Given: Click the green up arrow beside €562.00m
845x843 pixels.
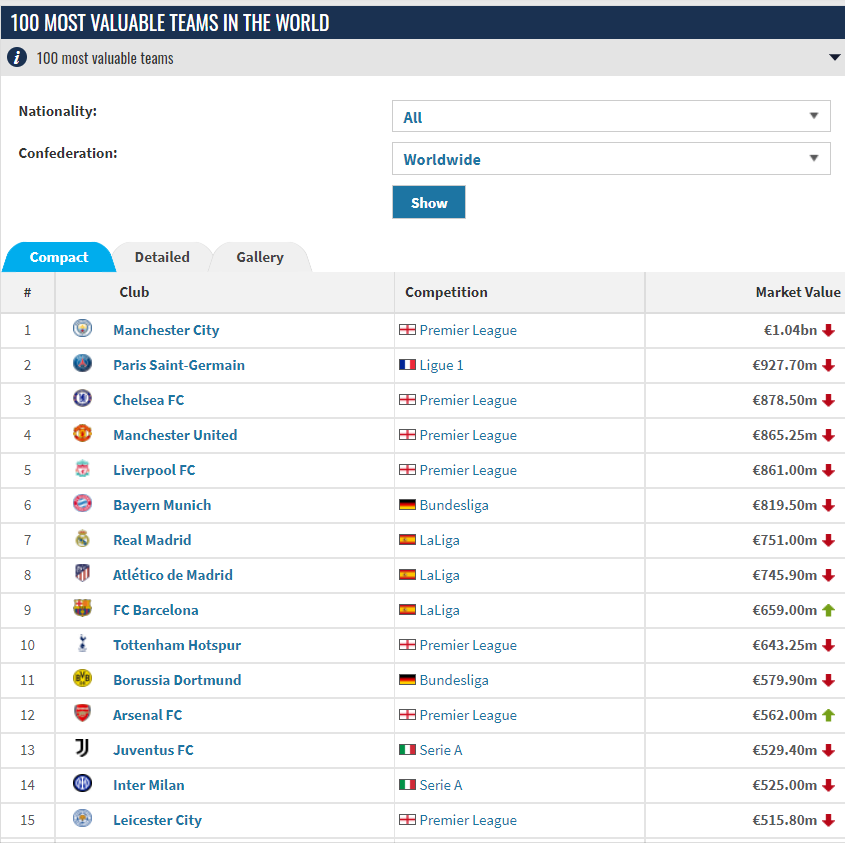Looking at the screenshot, I should [829, 715].
